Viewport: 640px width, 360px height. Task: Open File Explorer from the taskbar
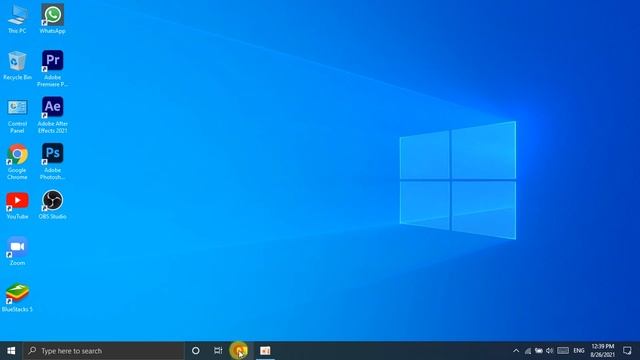(x=240, y=351)
